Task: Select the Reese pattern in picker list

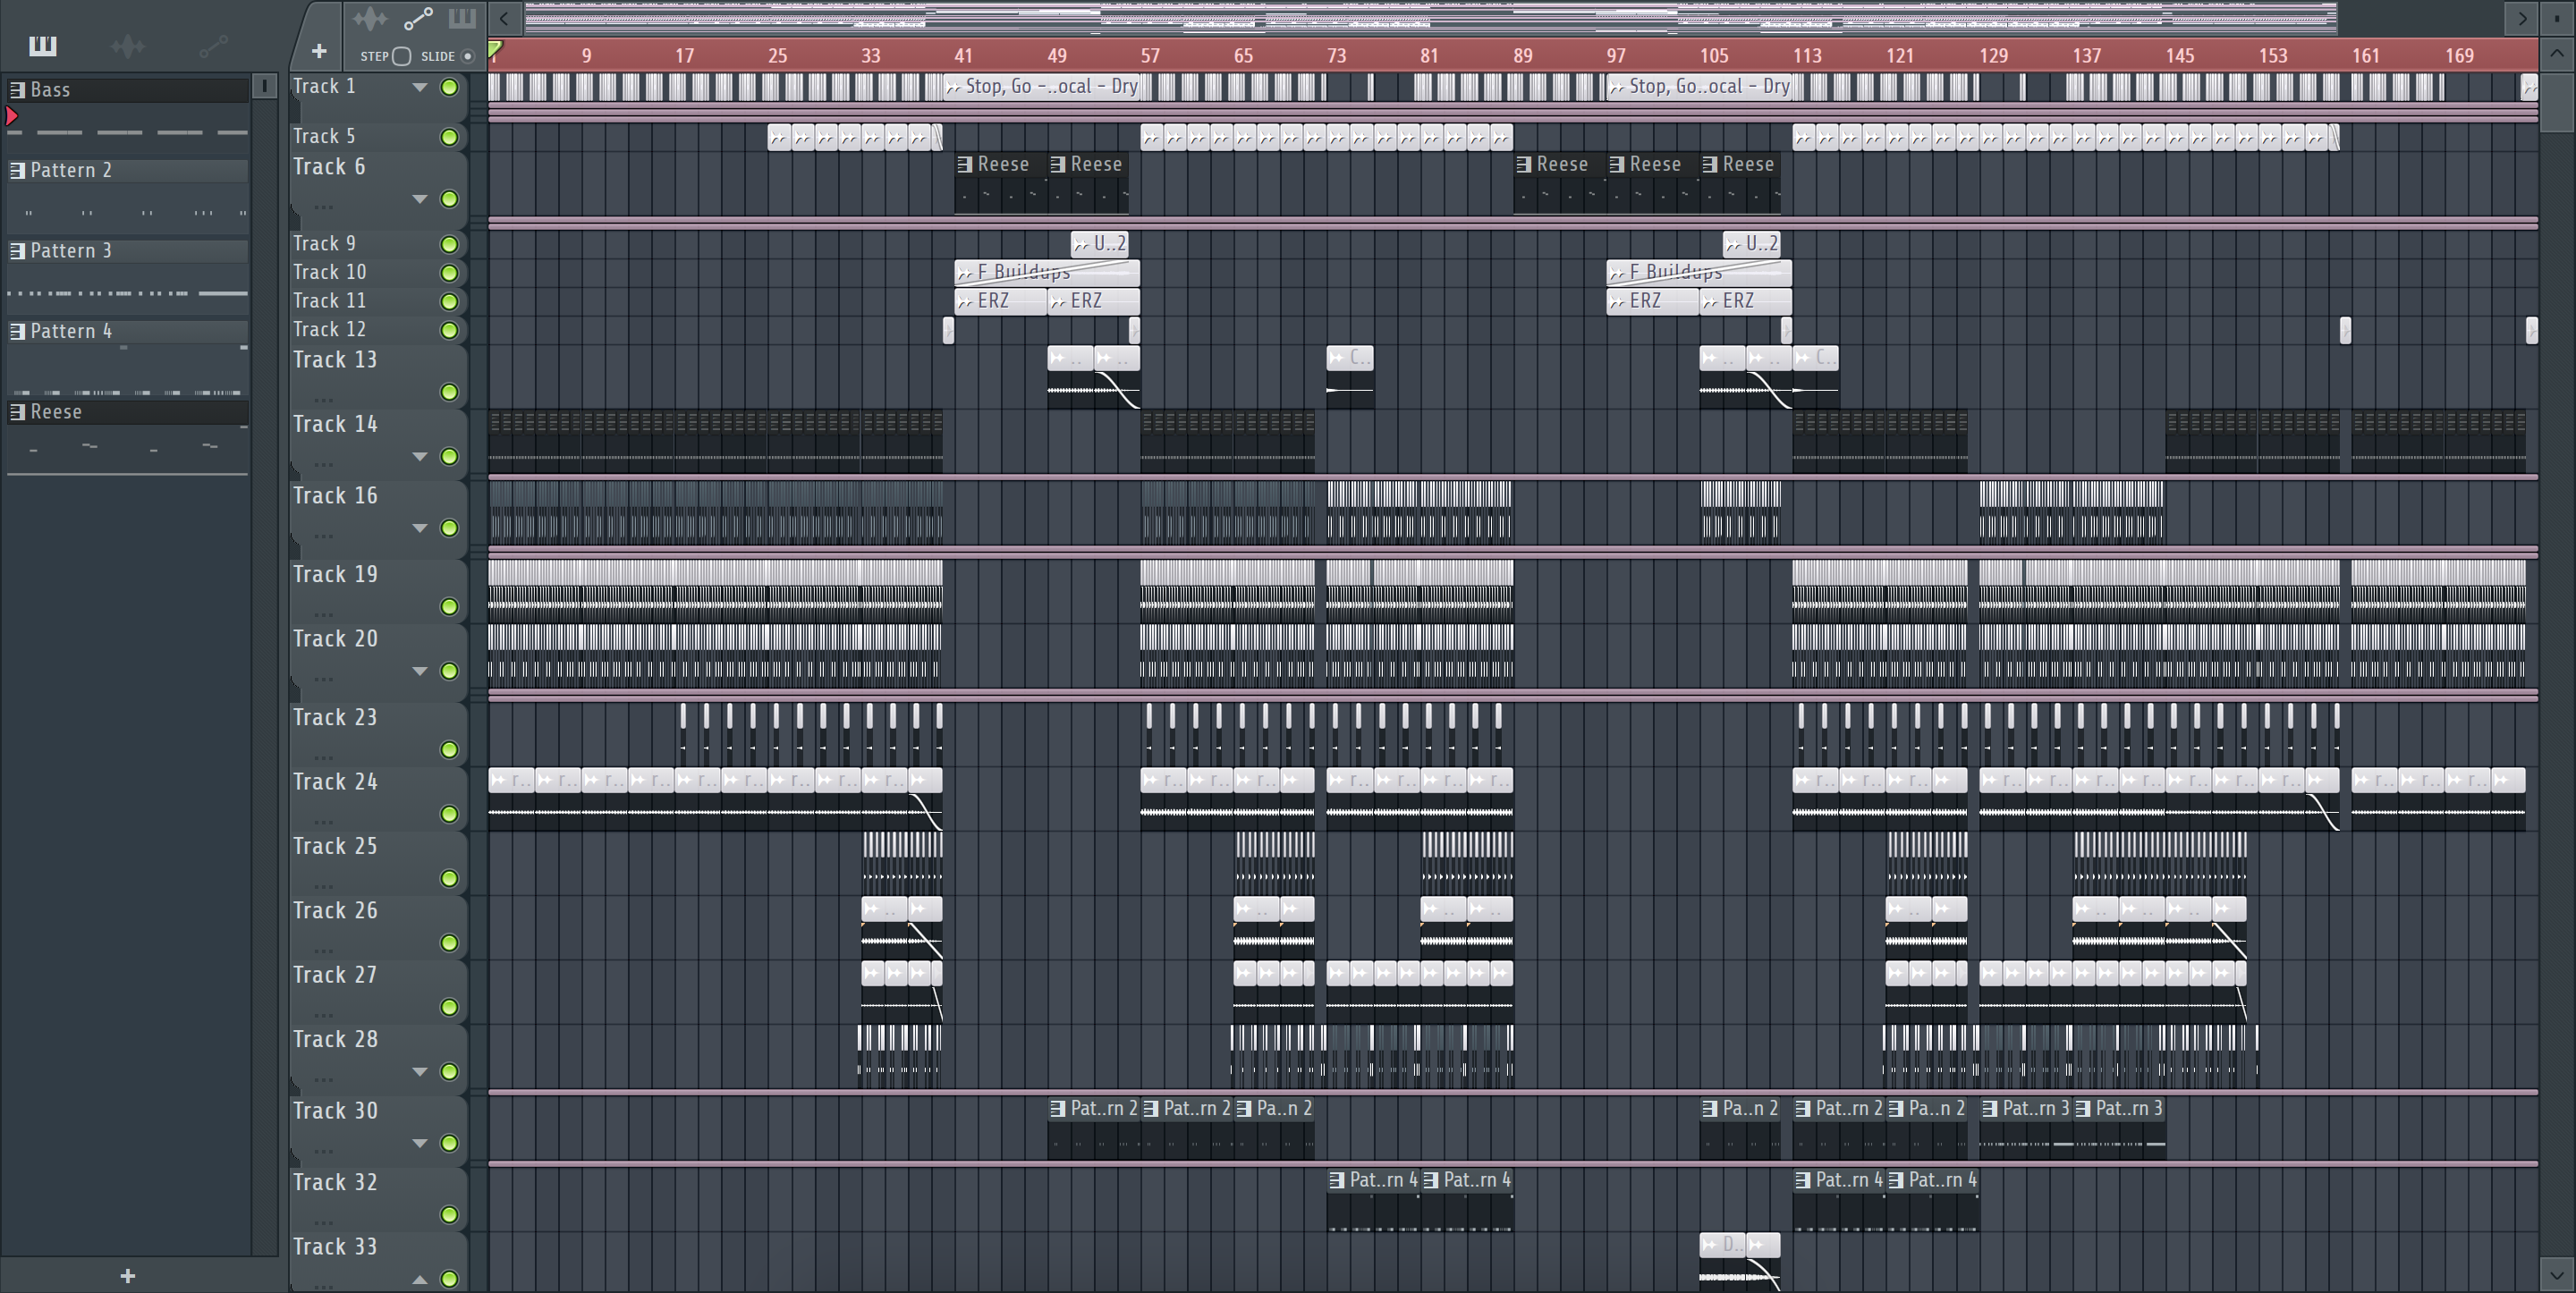Action: point(128,412)
